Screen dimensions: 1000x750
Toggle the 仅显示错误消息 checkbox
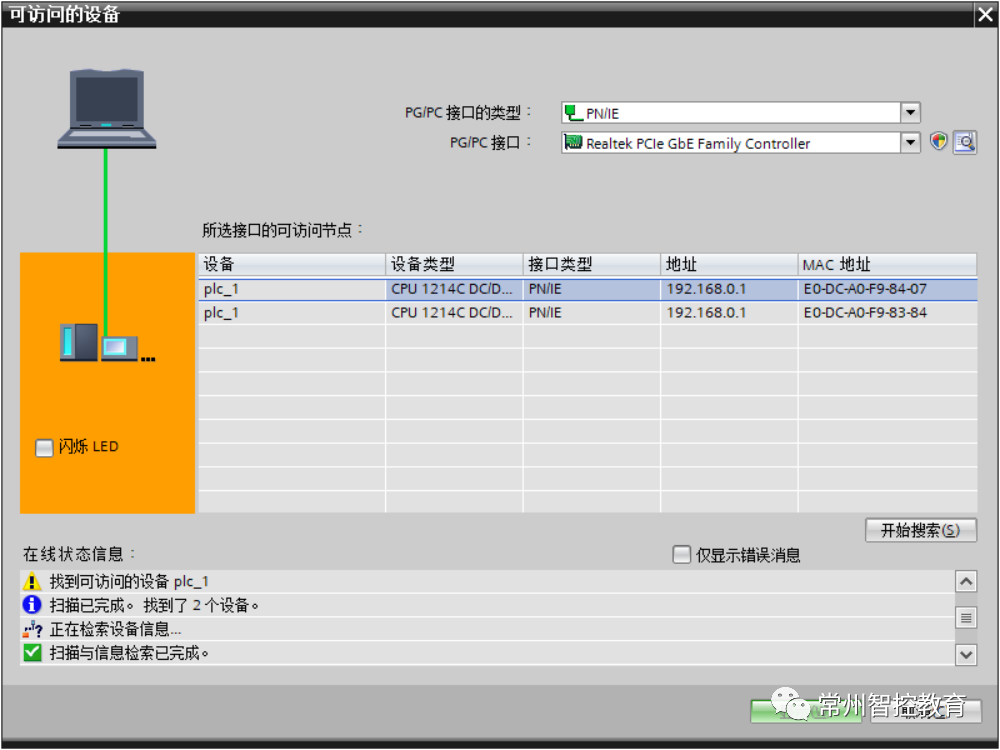pos(681,556)
